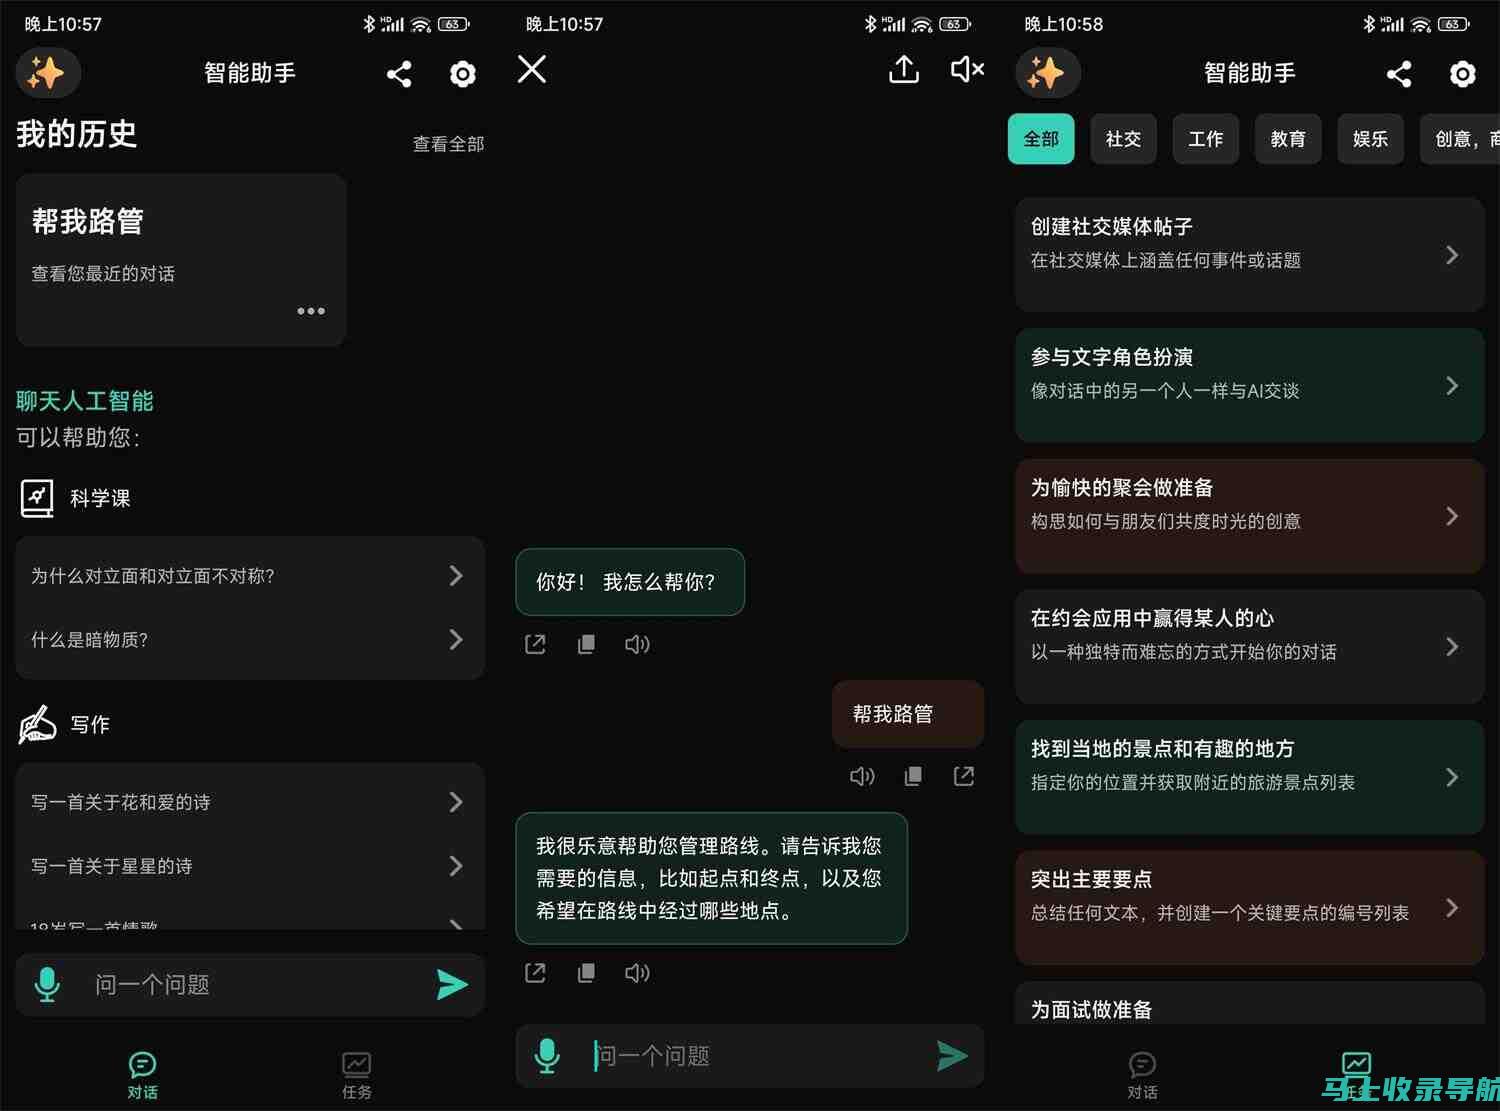
Task: Open settings gear in left screen header
Action: click(x=462, y=74)
